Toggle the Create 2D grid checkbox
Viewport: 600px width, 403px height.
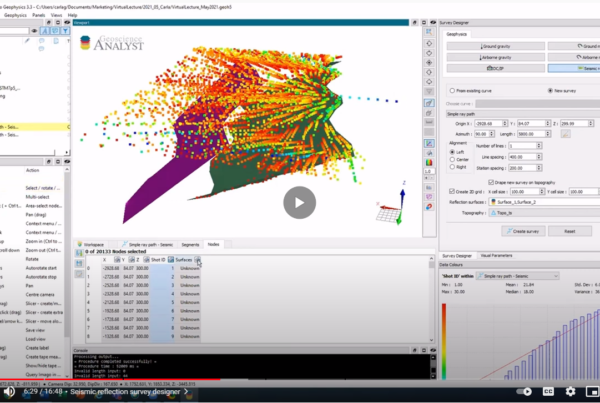451,190
